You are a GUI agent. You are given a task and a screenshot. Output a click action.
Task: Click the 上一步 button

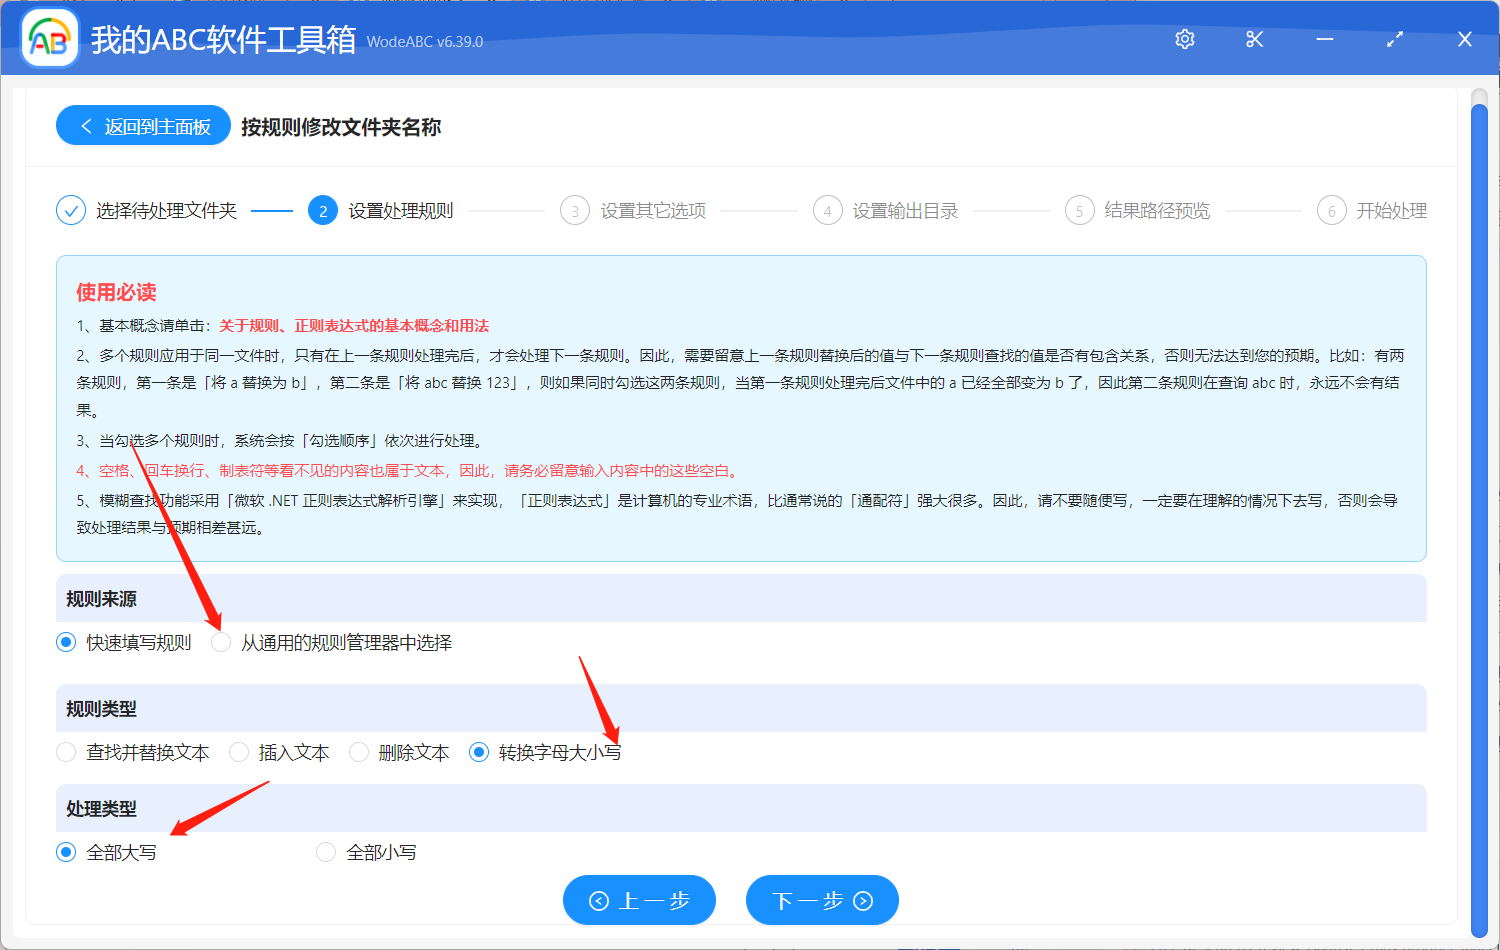coord(639,900)
